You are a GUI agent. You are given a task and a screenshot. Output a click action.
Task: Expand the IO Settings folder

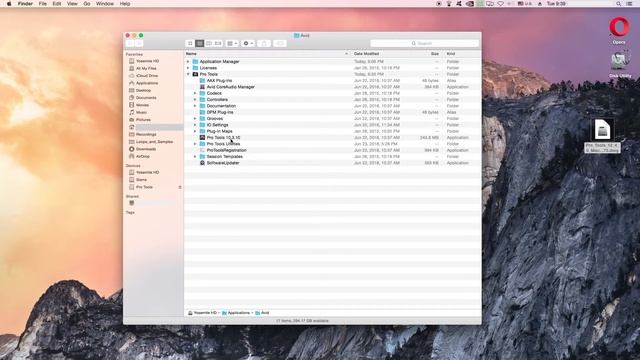[195, 125]
